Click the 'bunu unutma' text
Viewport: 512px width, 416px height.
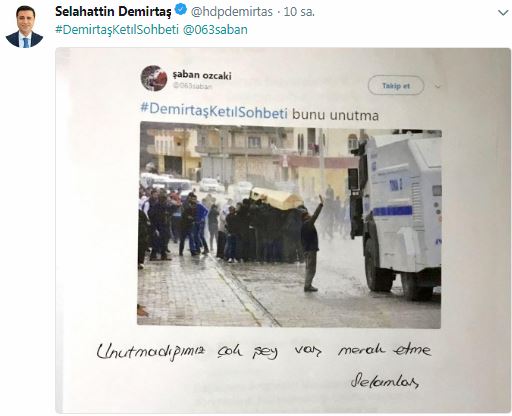[x=335, y=115]
